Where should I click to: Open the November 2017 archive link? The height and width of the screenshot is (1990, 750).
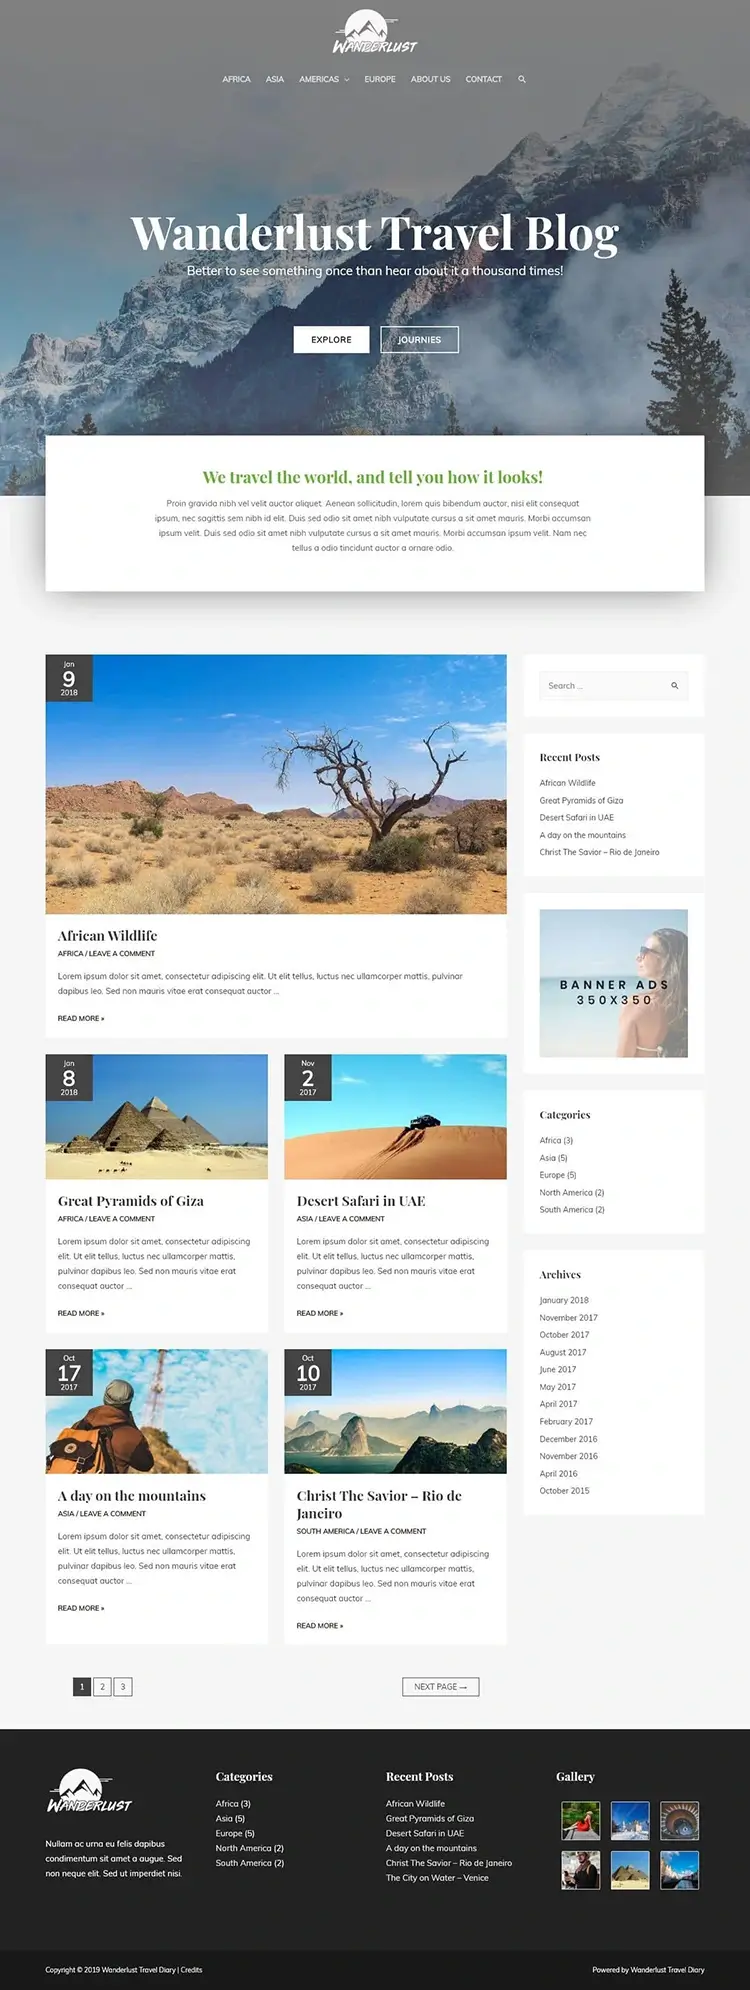tap(568, 1318)
